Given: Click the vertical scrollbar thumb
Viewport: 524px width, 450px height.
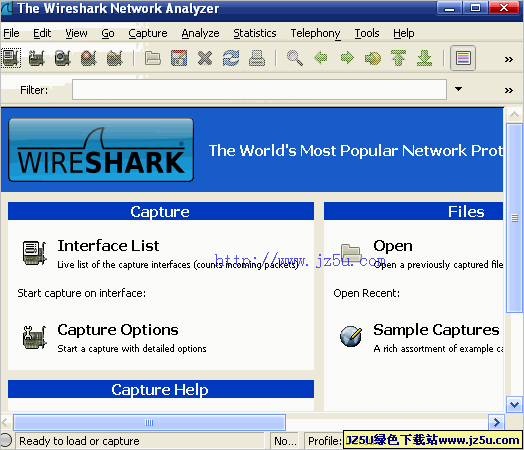Looking at the screenshot, I should pyautogui.click(x=514, y=218).
